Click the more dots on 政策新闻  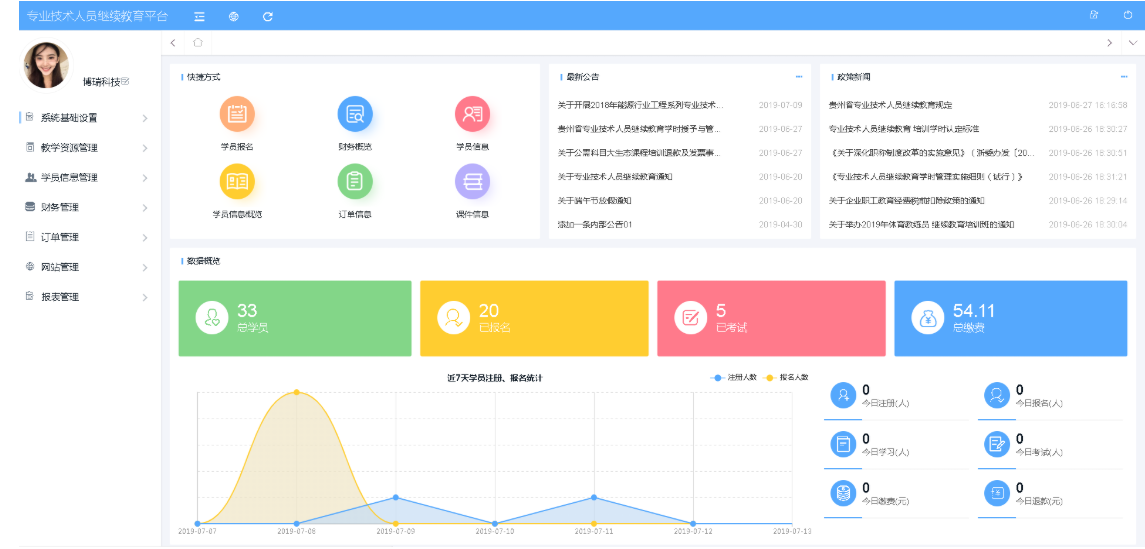(x=1124, y=76)
